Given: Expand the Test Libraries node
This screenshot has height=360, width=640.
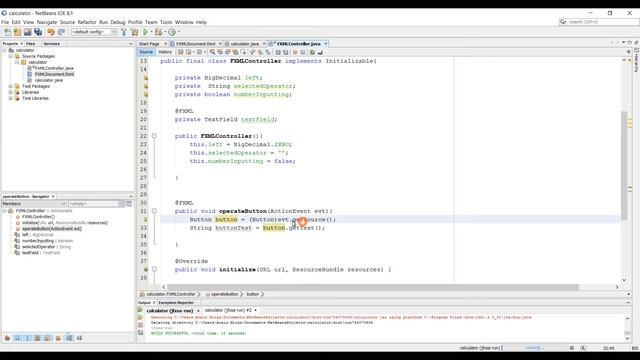Looking at the screenshot, I should click(x=11, y=98).
